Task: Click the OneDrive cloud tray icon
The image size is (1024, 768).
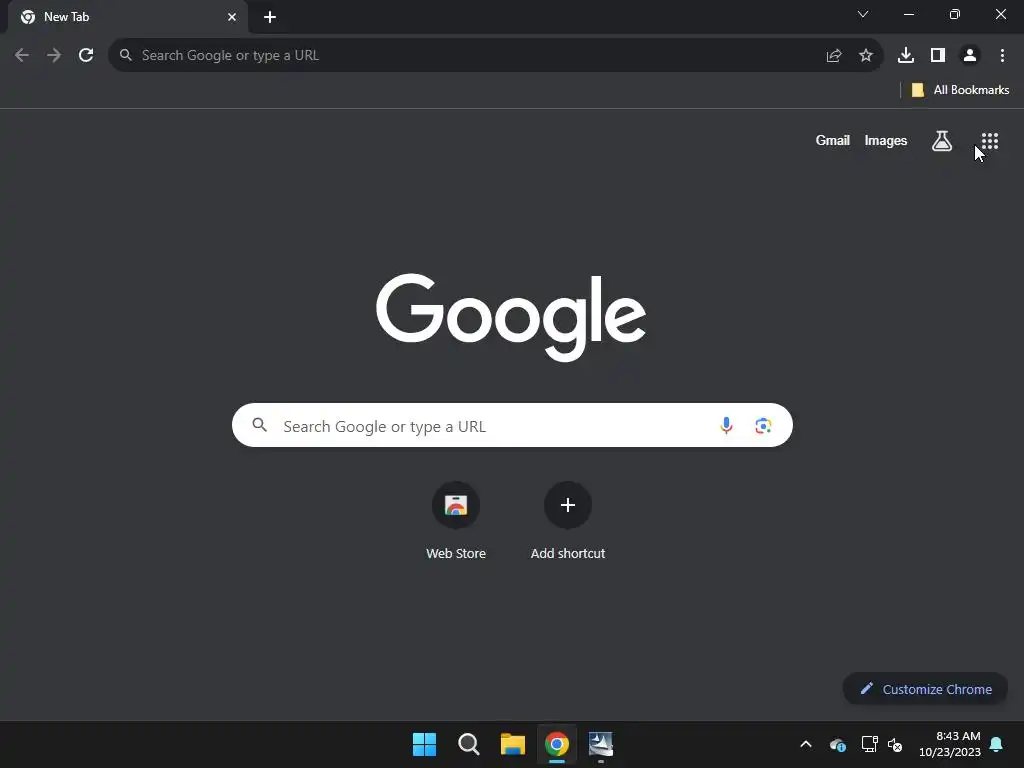Action: click(837, 744)
